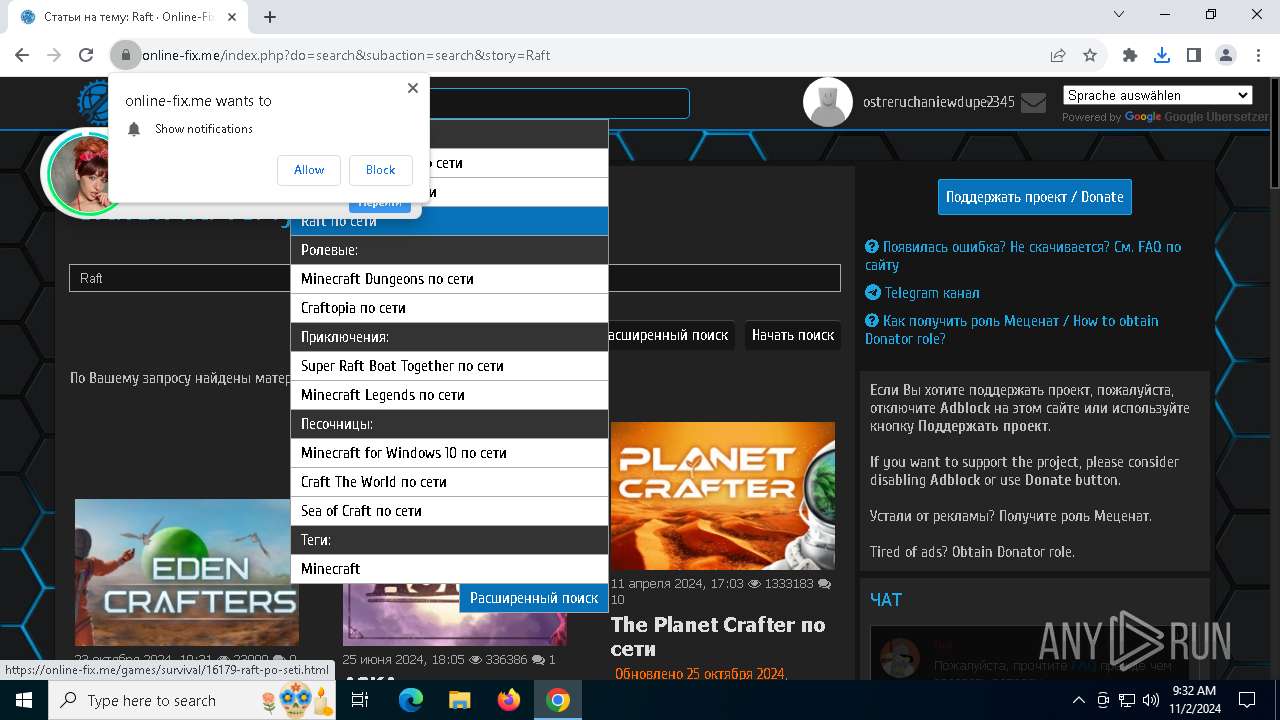Select the highlighted Raft по сети suggestion
The height and width of the screenshot is (720, 1280).
(x=450, y=221)
